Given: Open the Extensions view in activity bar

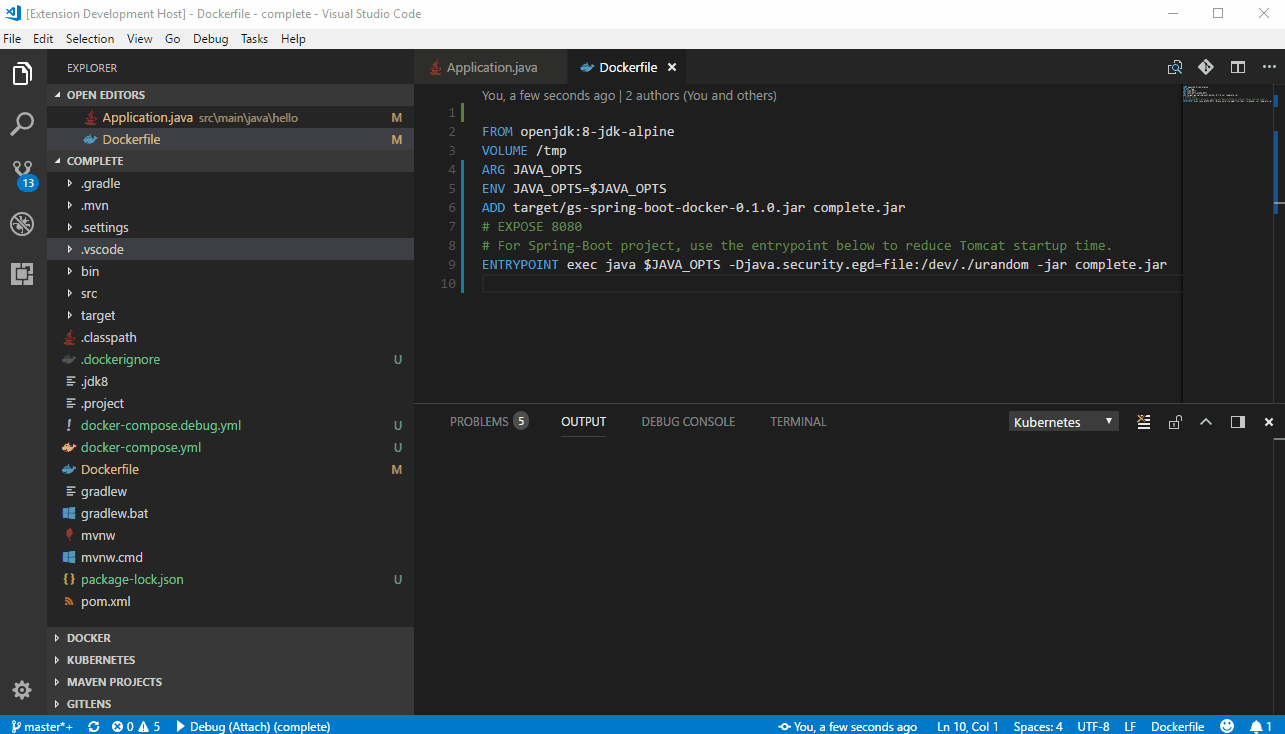Looking at the screenshot, I should pos(22,274).
